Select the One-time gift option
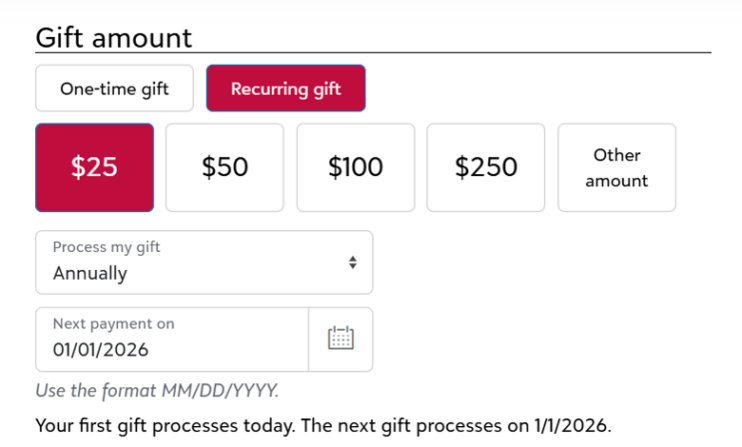This screenshot has width=742, height=447. click(115, 88)
